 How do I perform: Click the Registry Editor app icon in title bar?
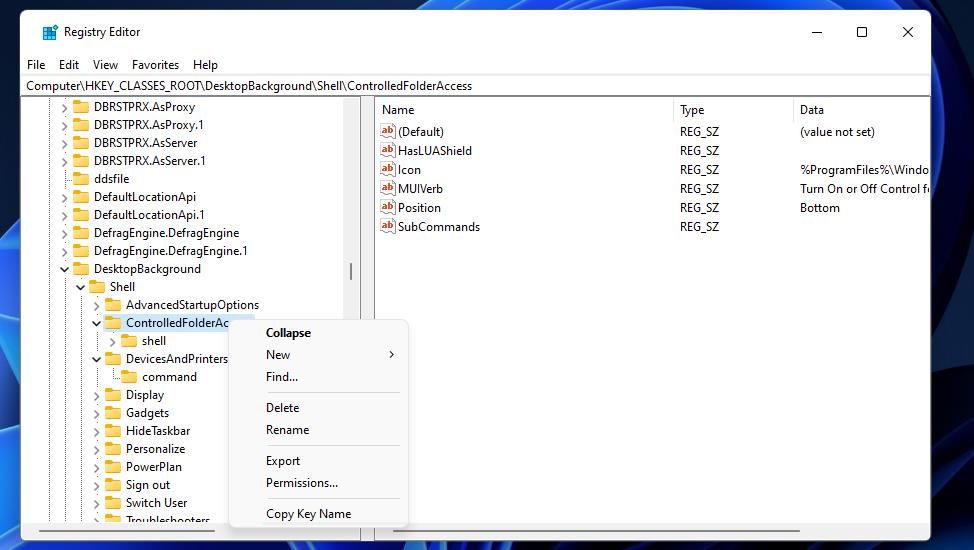coord(50,32)
